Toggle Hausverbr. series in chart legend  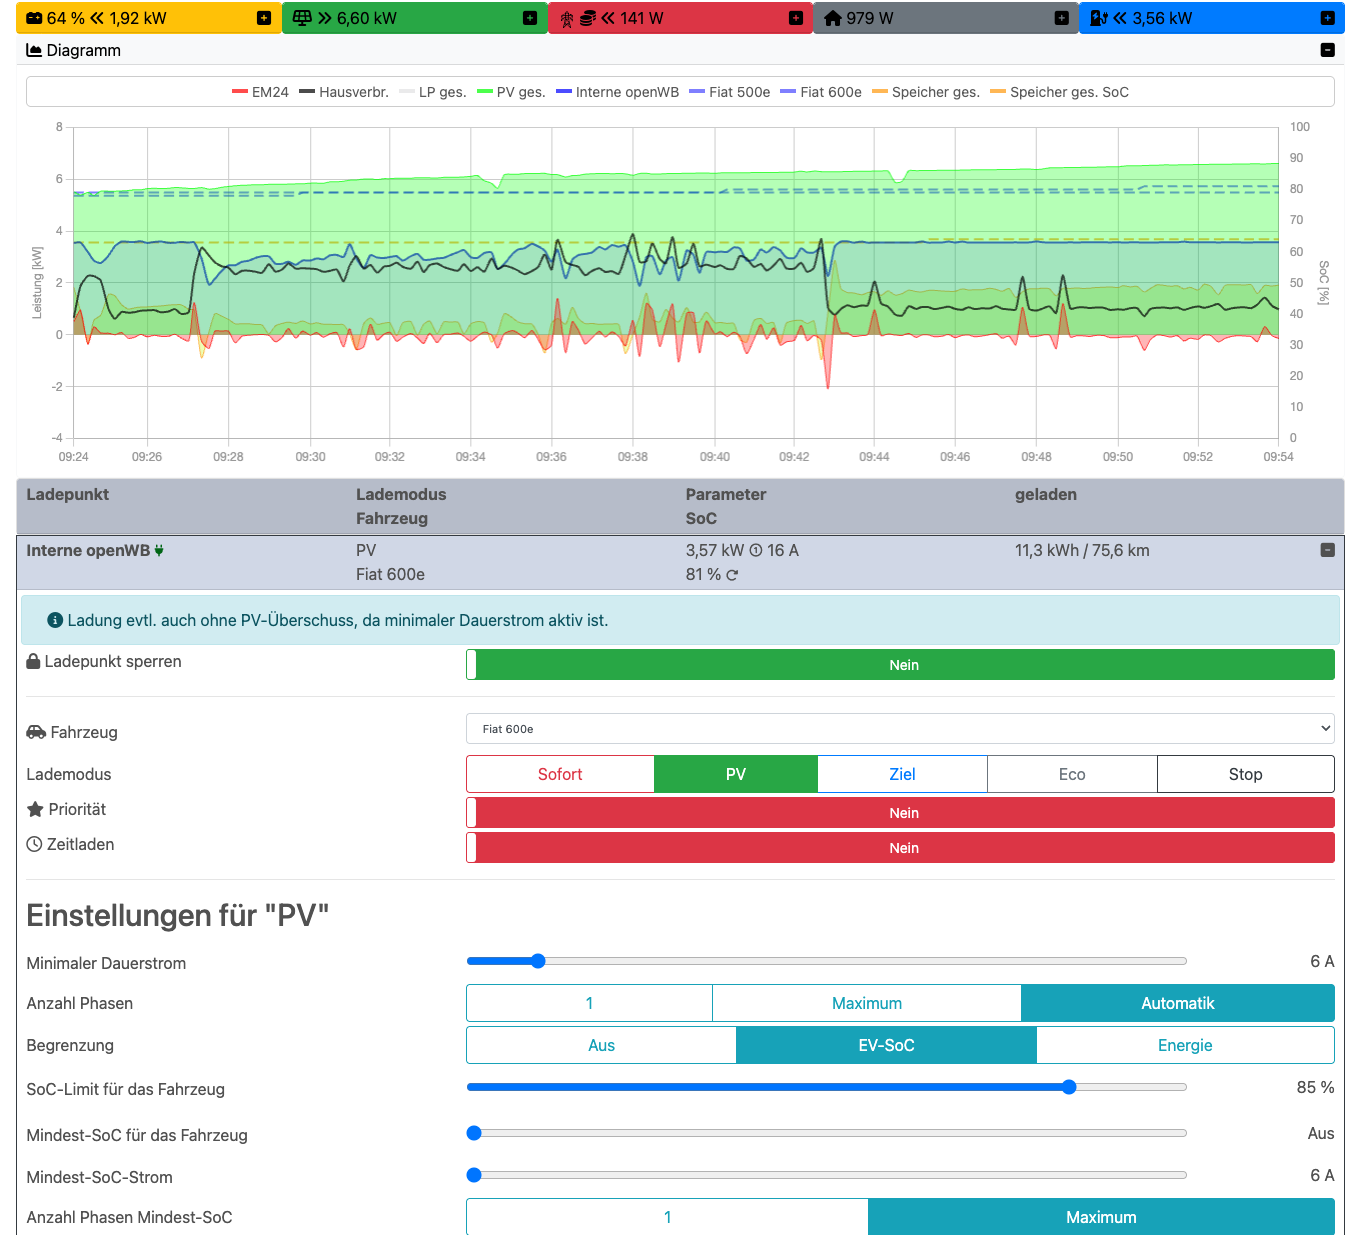(344, 92)
